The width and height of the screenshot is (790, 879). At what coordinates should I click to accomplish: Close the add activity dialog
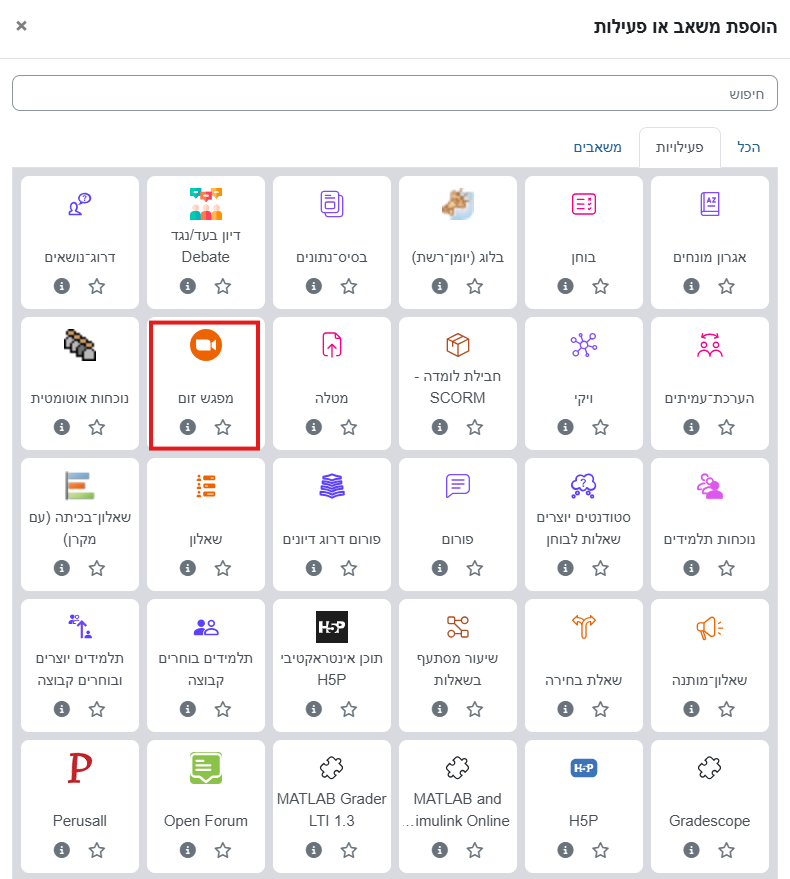coord(22,26)
